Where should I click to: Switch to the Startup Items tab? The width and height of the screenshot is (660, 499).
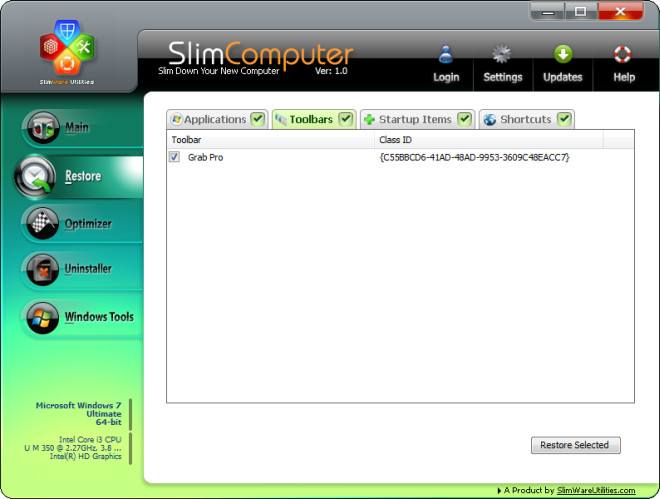418,119
